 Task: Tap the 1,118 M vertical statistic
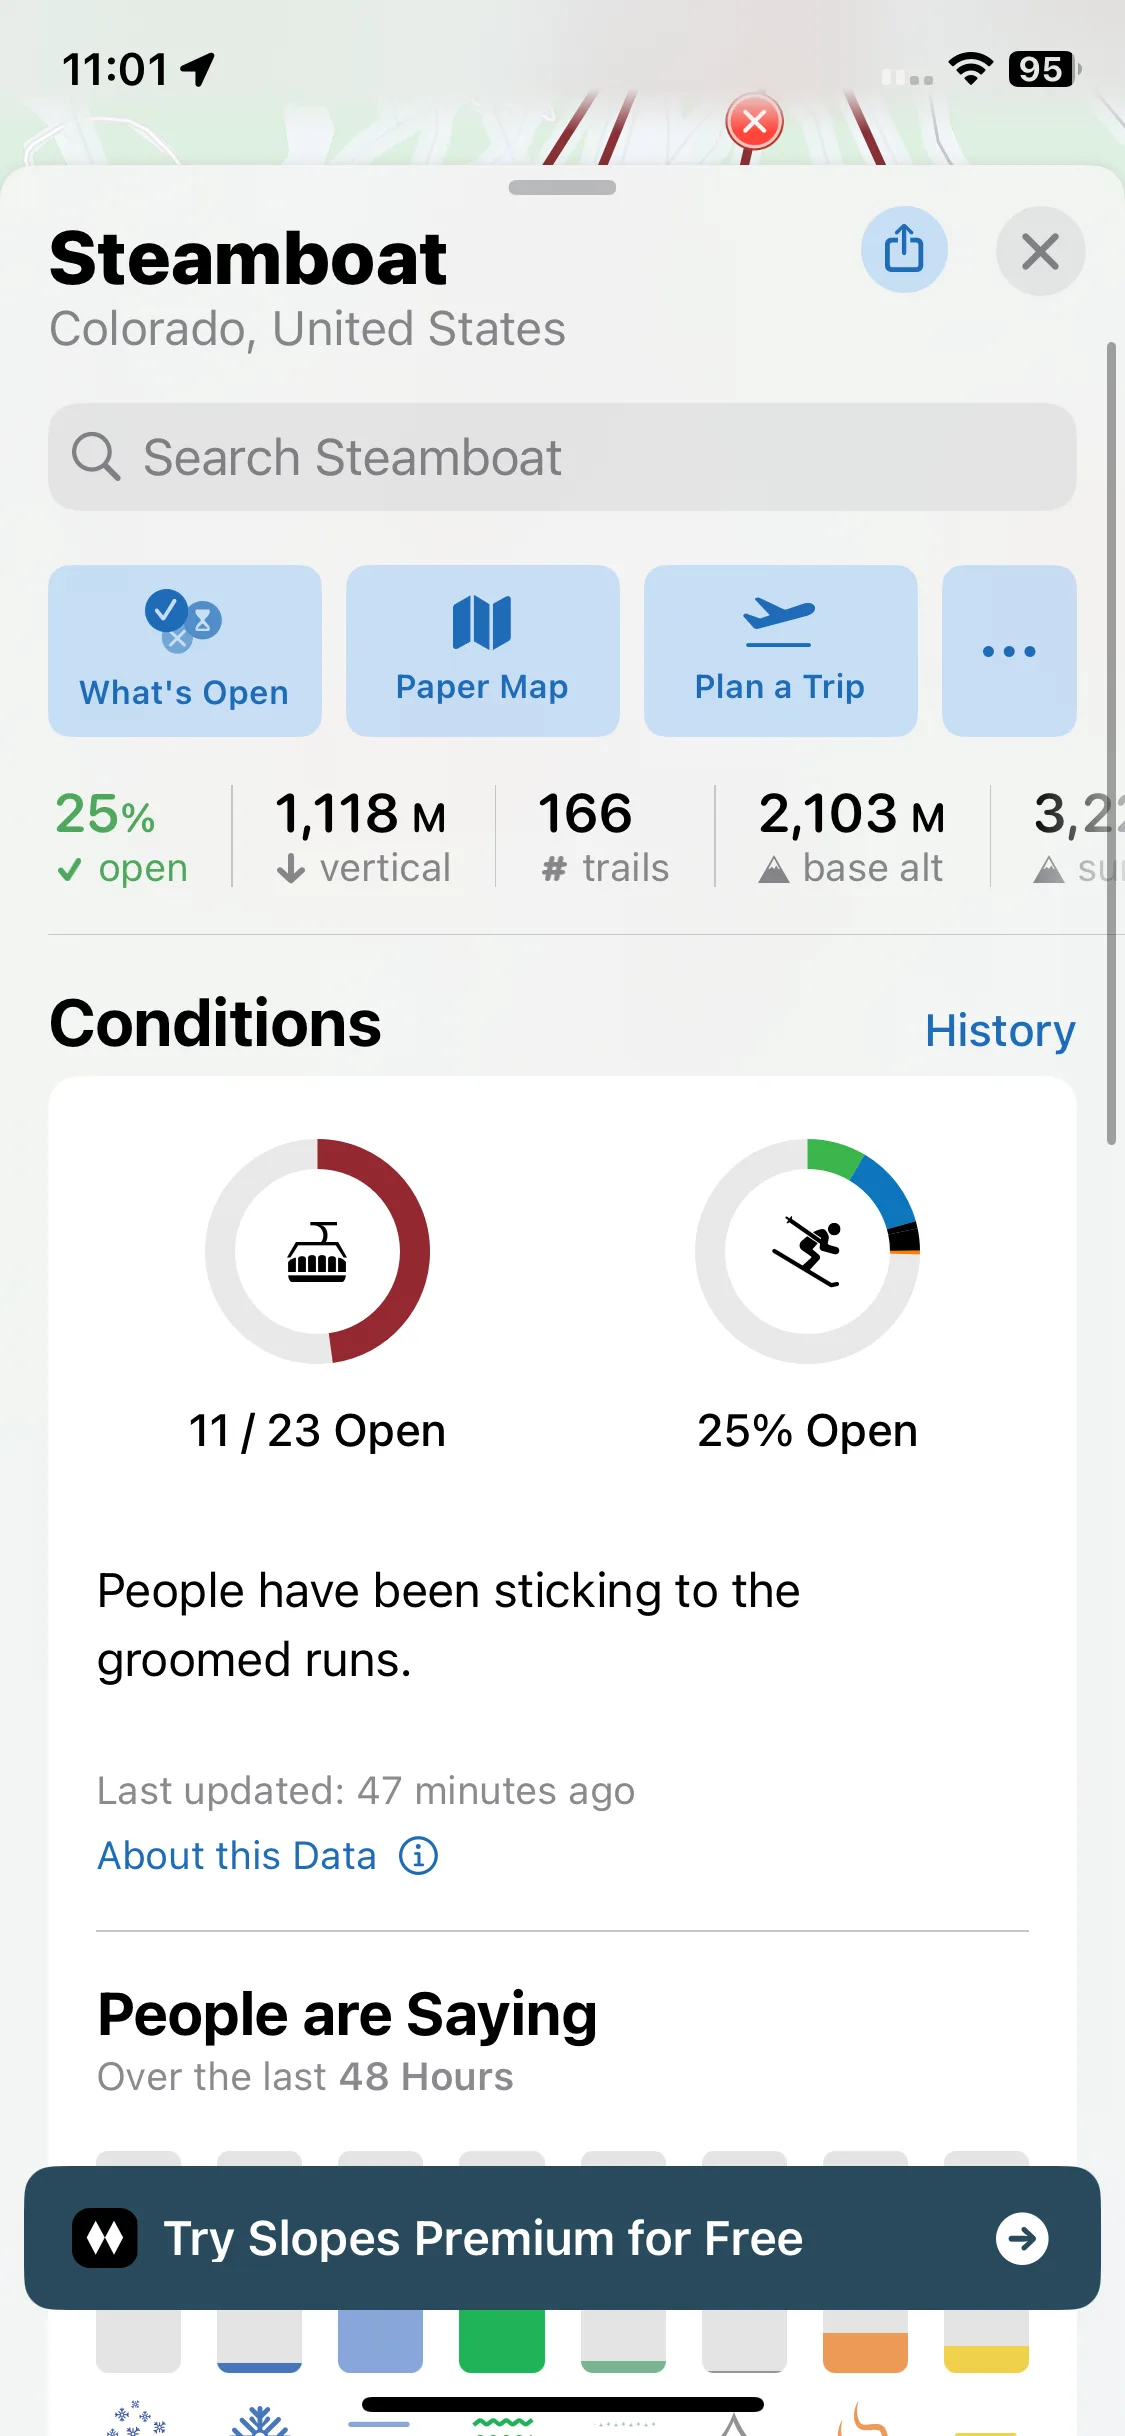click(362, 838)
